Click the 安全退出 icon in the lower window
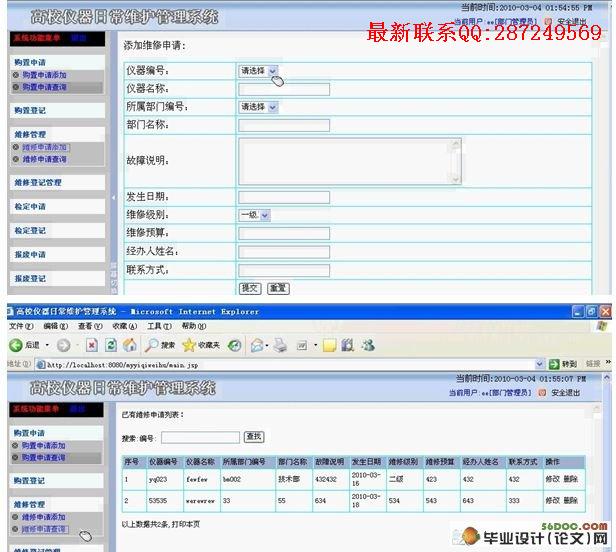616x552 pixels. (543, 392)
